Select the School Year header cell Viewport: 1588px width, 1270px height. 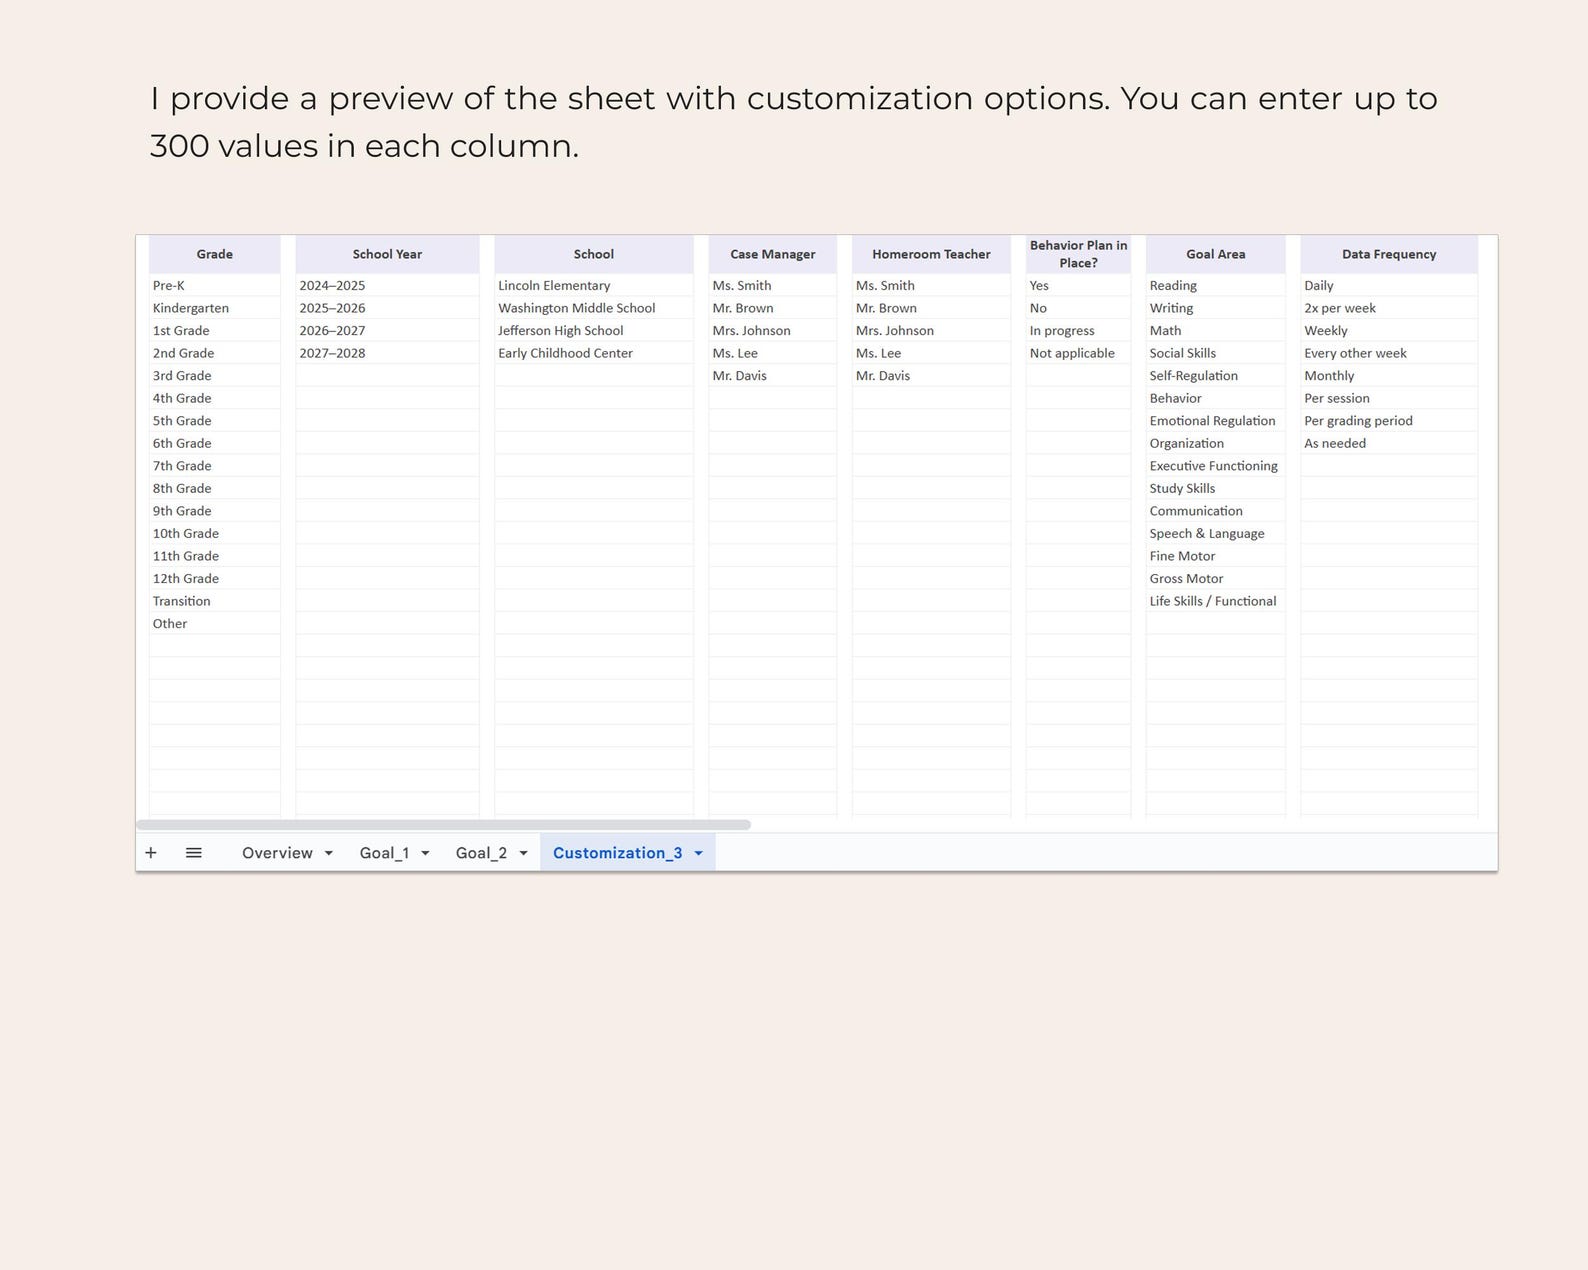[387, 254]
